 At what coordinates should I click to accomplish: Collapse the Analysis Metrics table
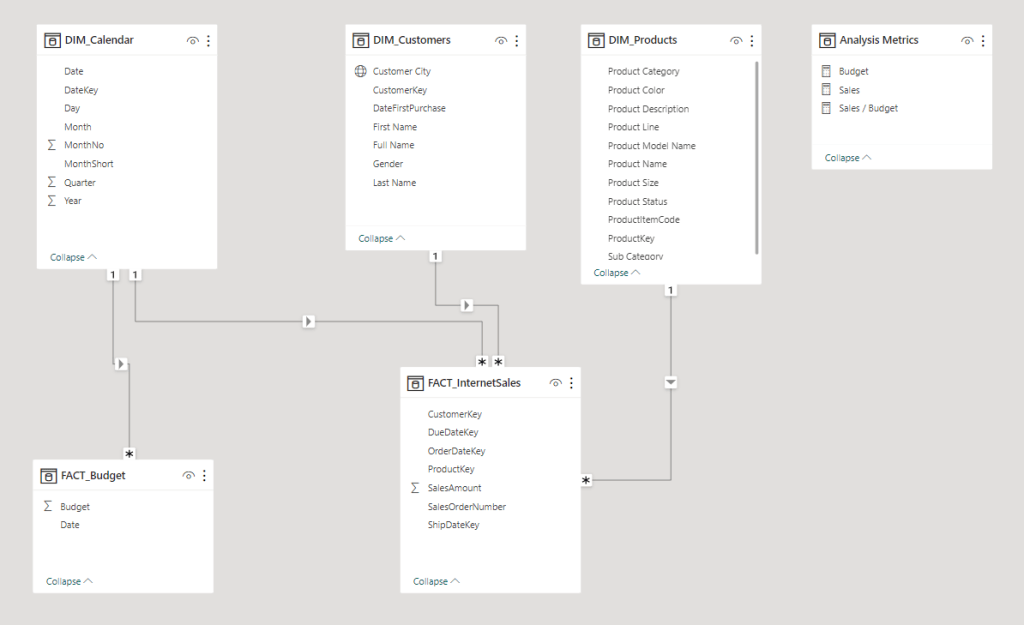848,158
